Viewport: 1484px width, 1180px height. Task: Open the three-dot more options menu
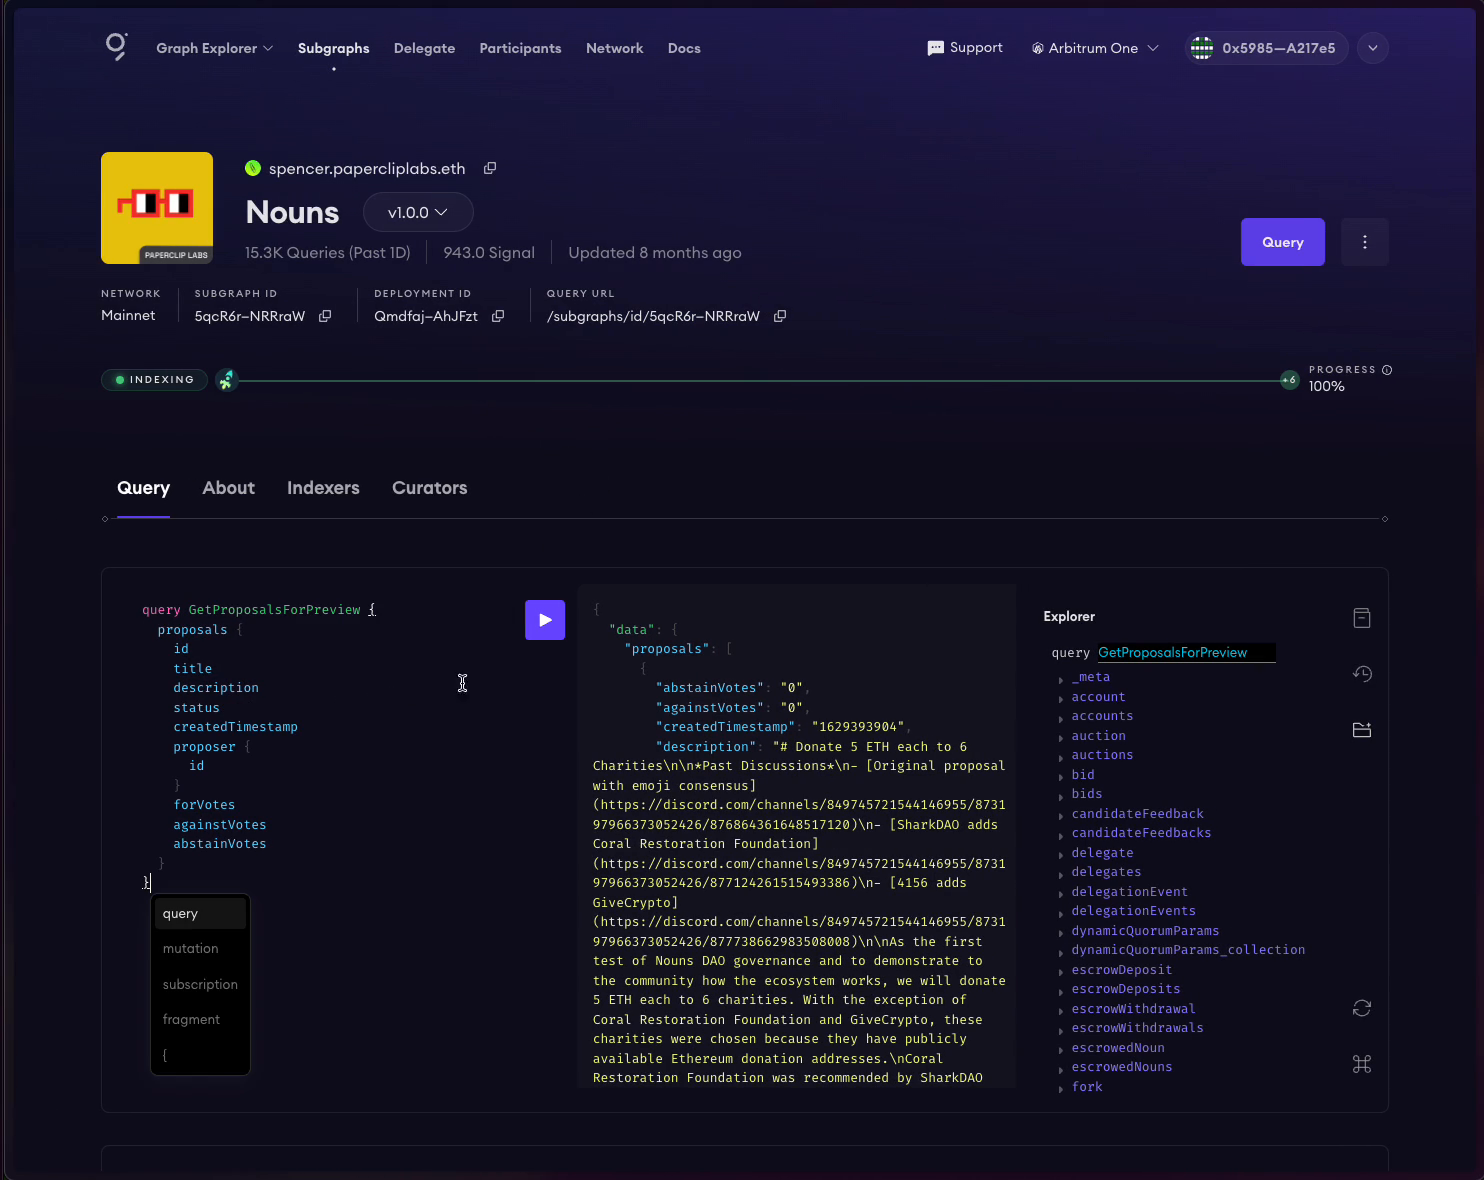pos(1365,242)
